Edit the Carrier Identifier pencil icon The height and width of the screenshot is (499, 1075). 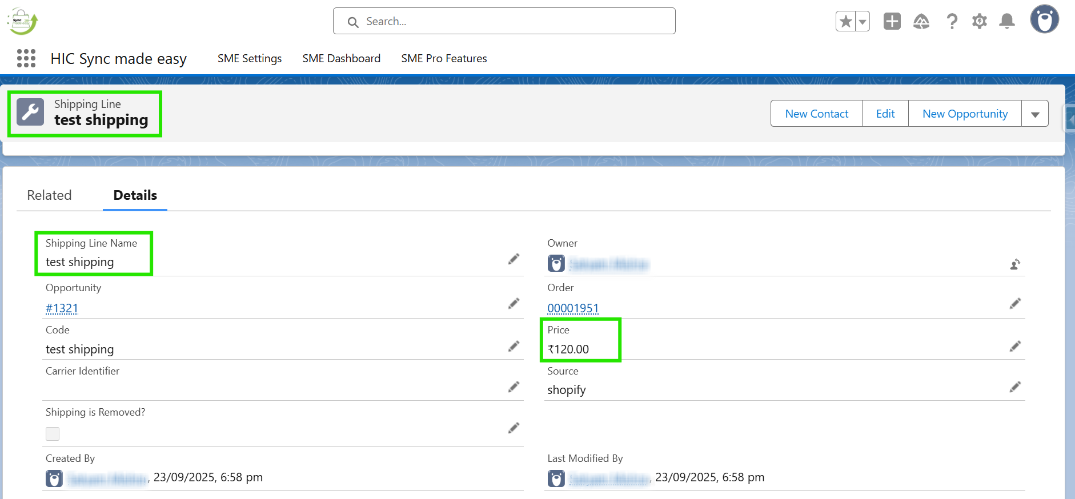(514, 387)
